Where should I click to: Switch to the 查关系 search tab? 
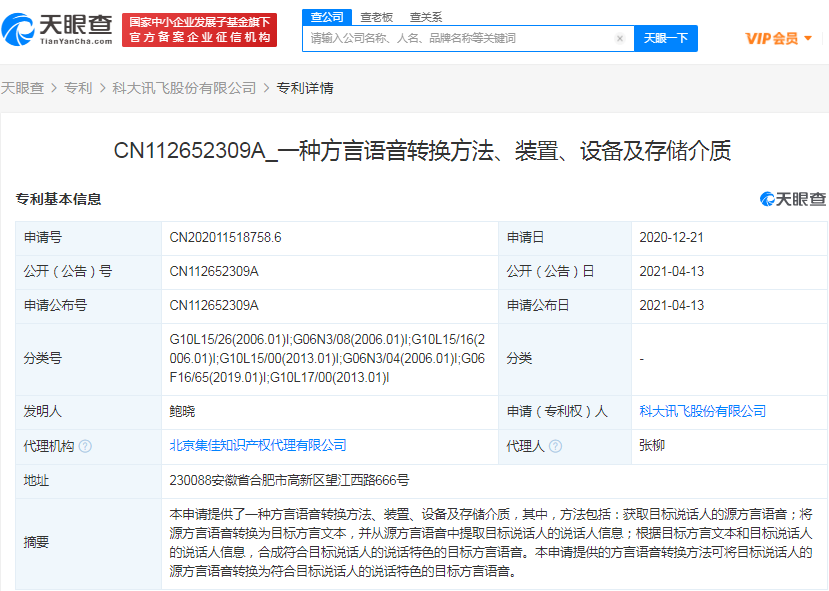(426, 17)
